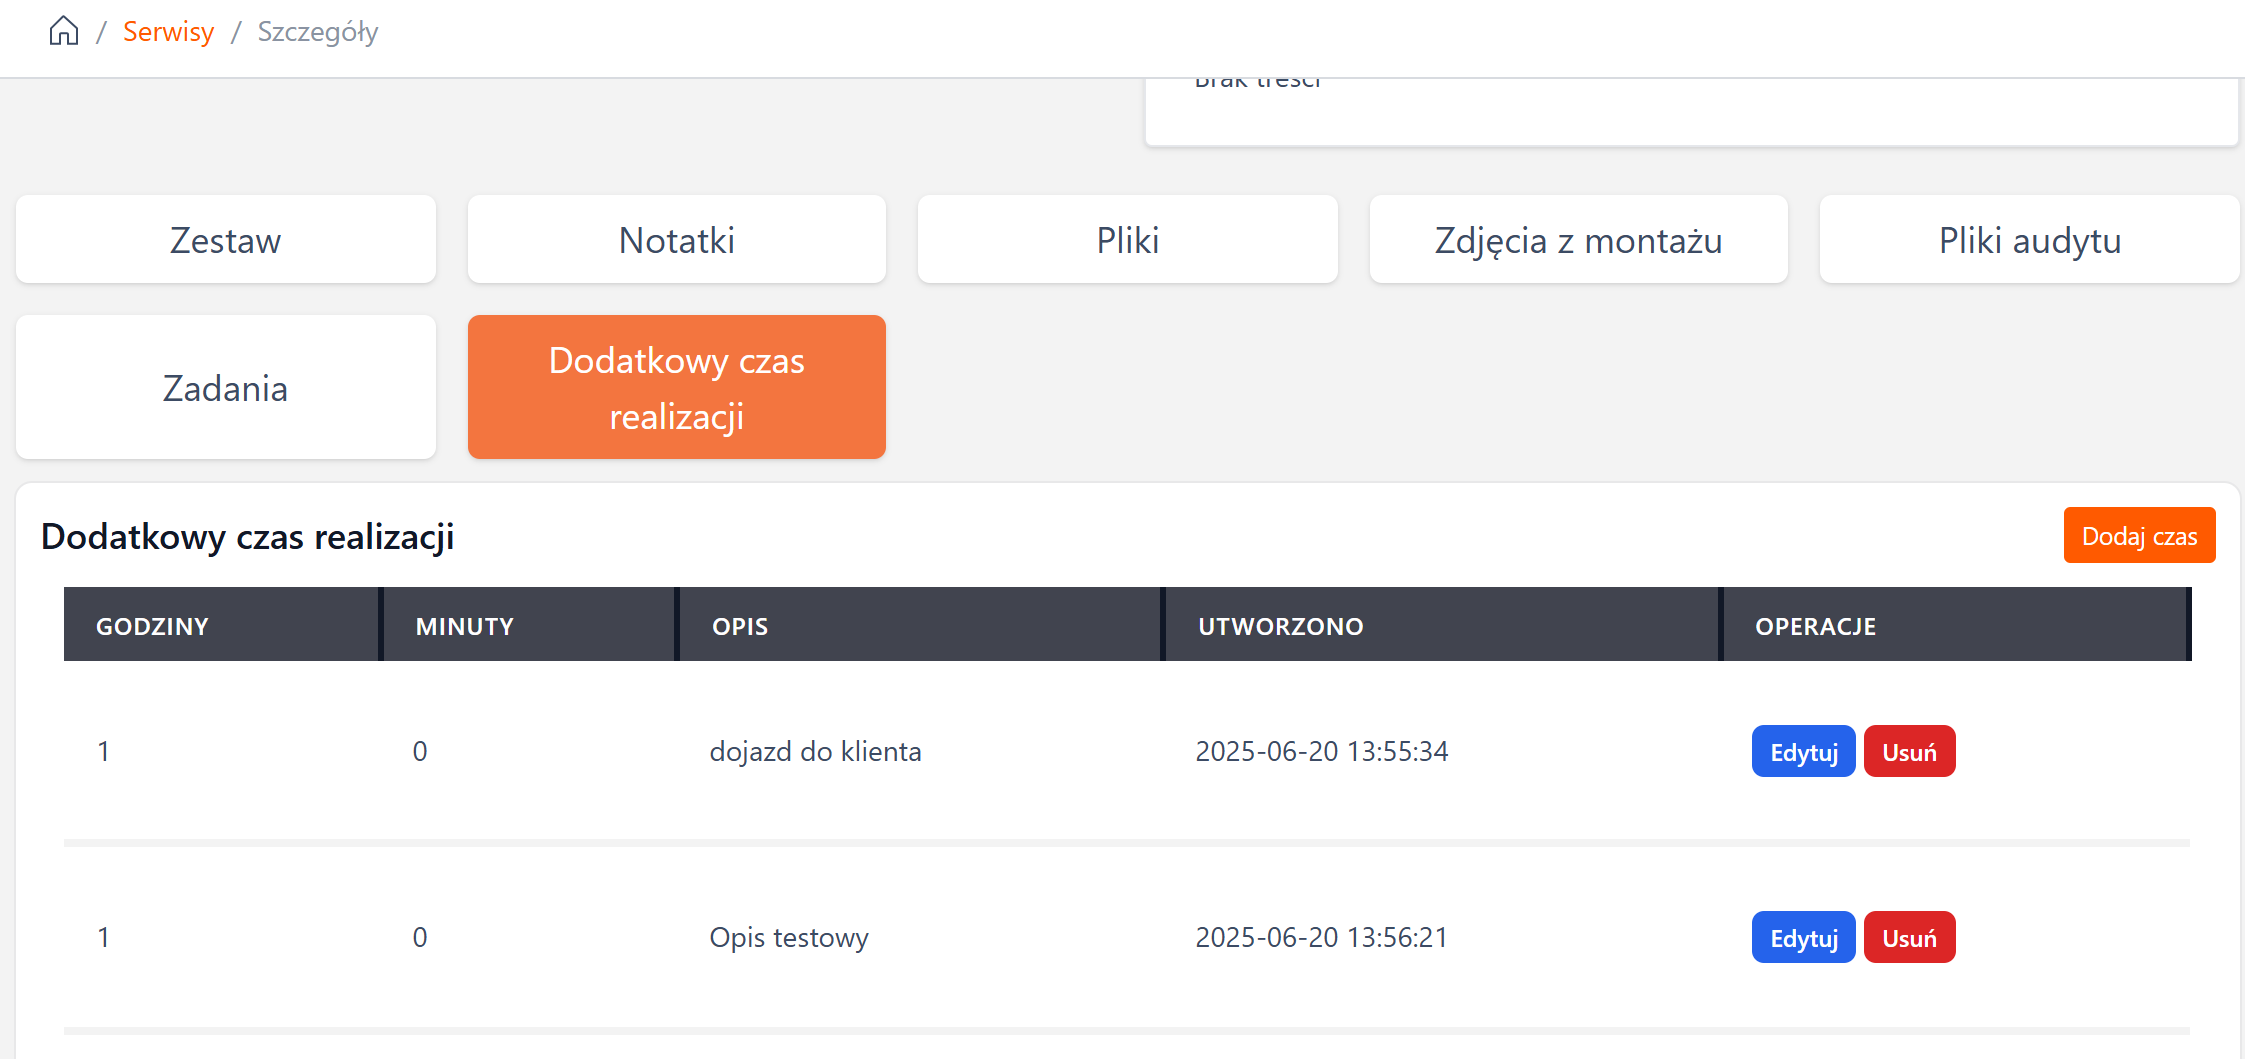Delete the dojazd do klienta entry
This screenshot has width=2245, height=1059.
[1909, 752]
